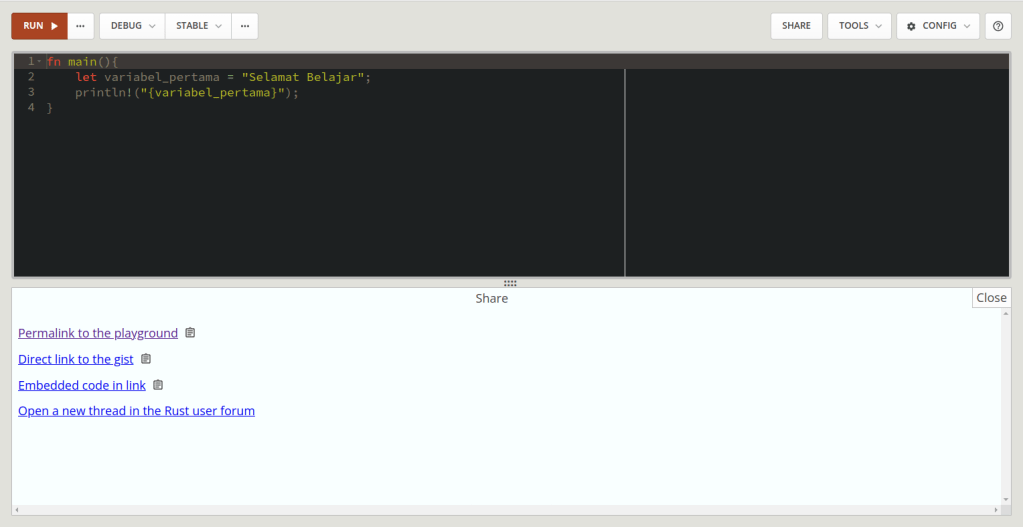Follow the Embedded code in link
The image size is (1023, 527).
click(x=82, y=385)
